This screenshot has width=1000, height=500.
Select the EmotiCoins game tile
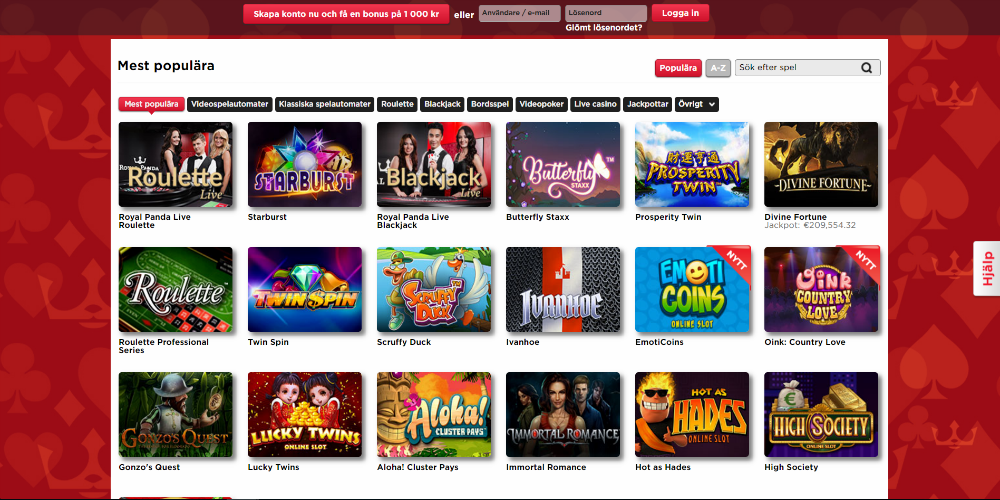pos(692,290)
